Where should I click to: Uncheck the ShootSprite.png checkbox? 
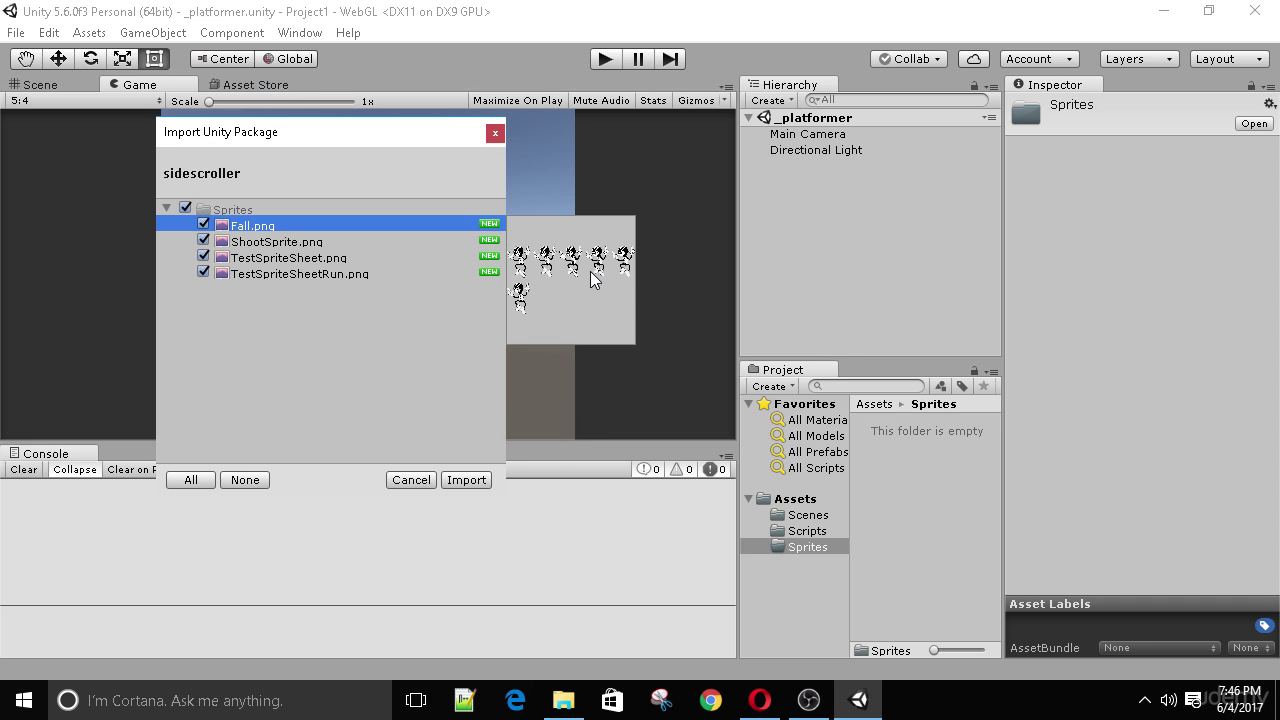(x=204, y=240)
